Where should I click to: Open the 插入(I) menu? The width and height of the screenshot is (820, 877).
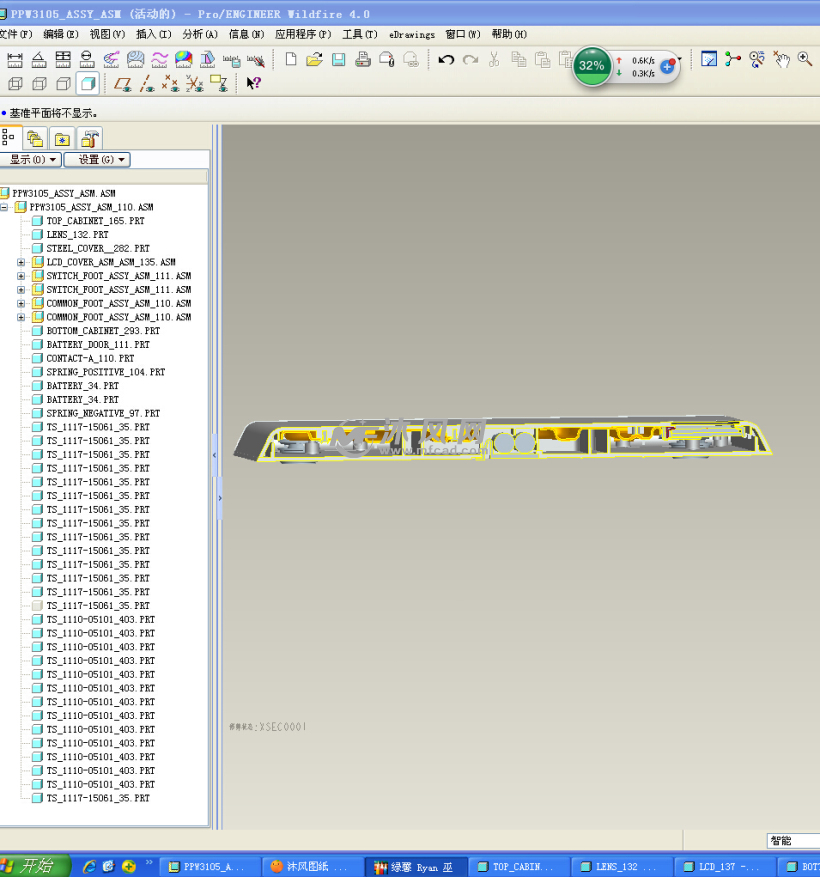(154, 35)
